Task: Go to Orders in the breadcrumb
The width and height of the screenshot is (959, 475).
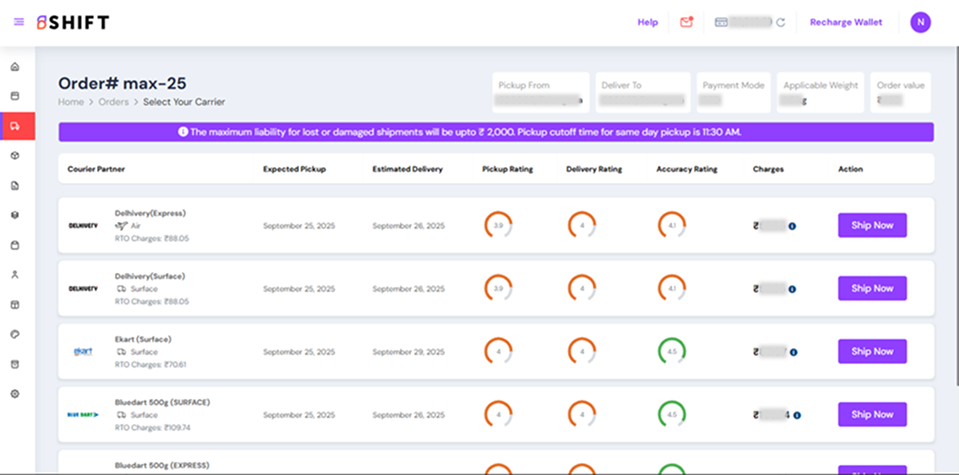Action: (113, 102)
